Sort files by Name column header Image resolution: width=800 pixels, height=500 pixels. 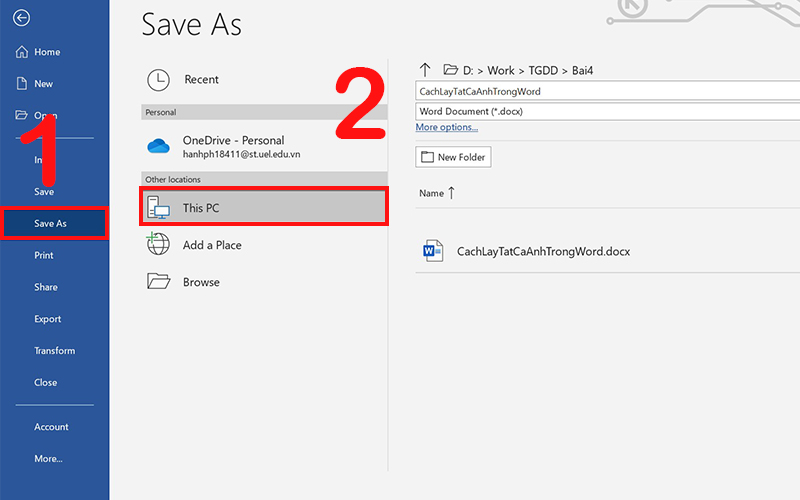437,193
